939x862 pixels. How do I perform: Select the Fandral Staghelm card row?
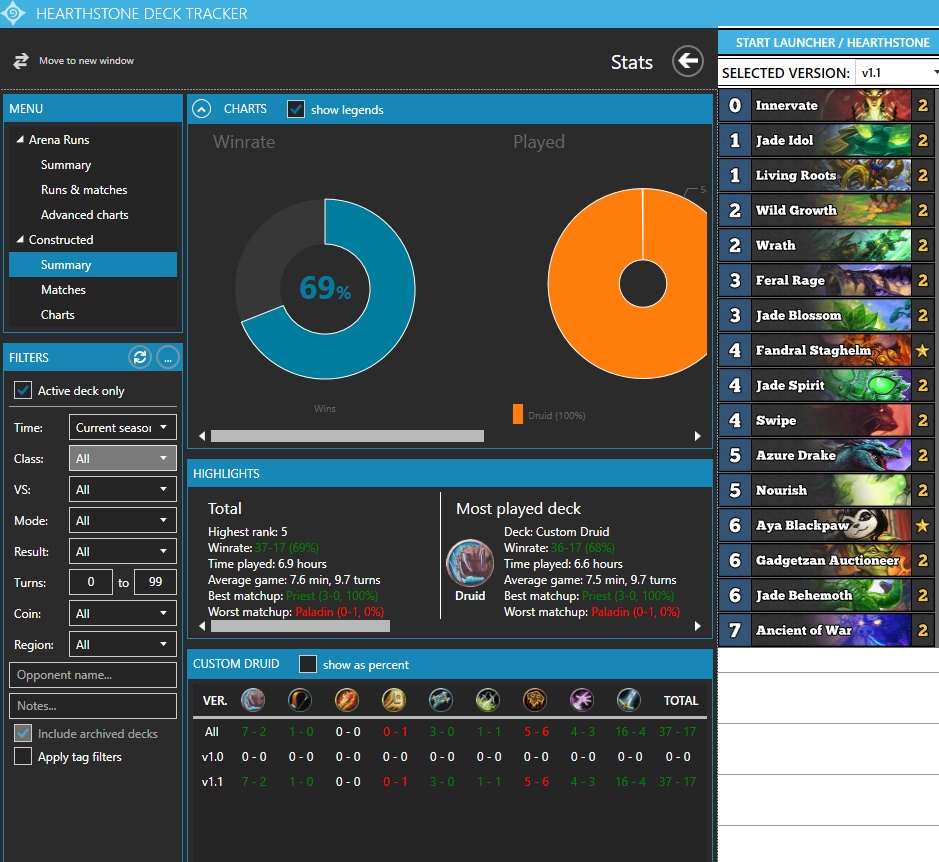826,350
